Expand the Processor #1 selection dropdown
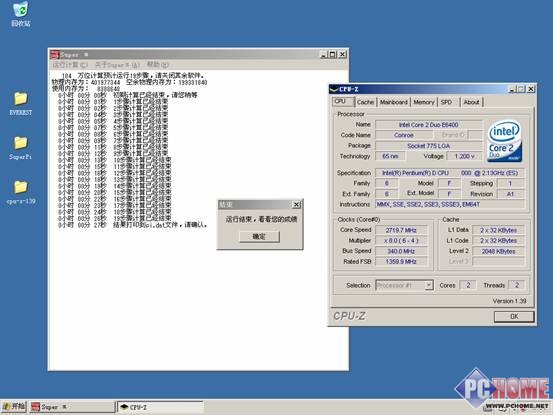Image resolution: width=553 pixels, height=415 pixels. pyautogui.click(x=429, y=285)
